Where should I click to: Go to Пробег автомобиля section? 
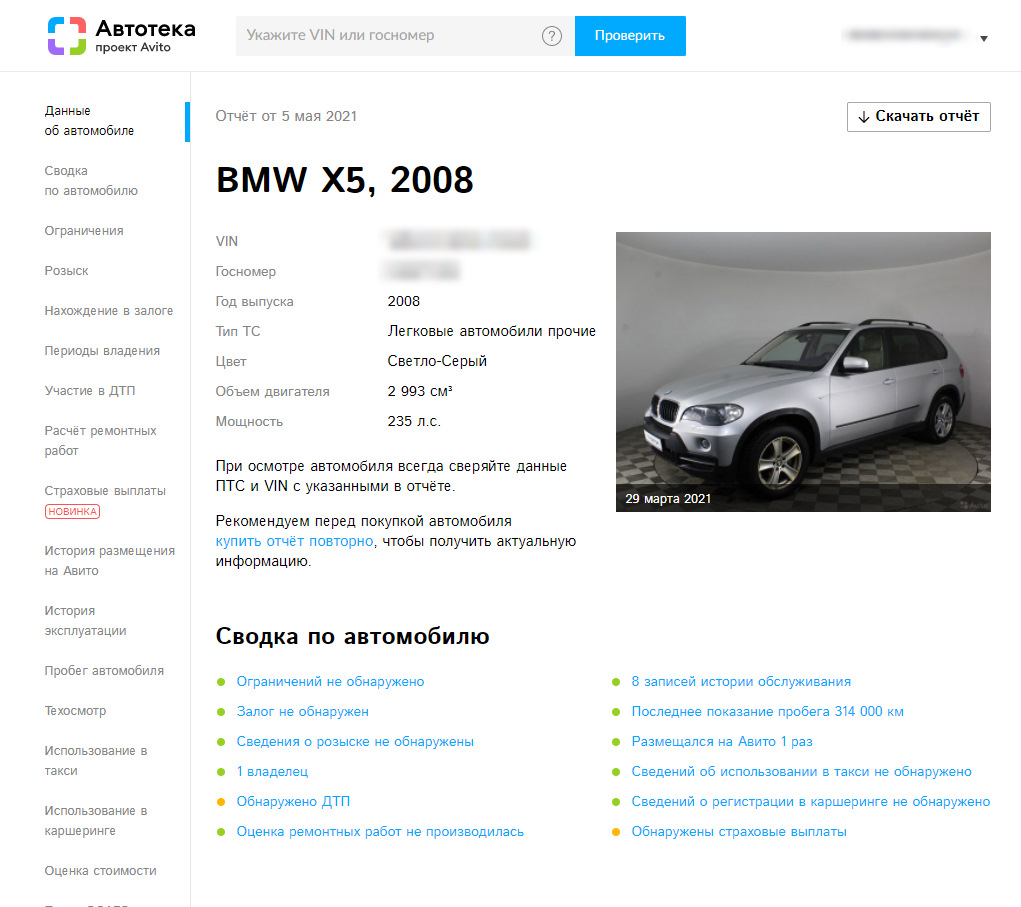point(104,671)
